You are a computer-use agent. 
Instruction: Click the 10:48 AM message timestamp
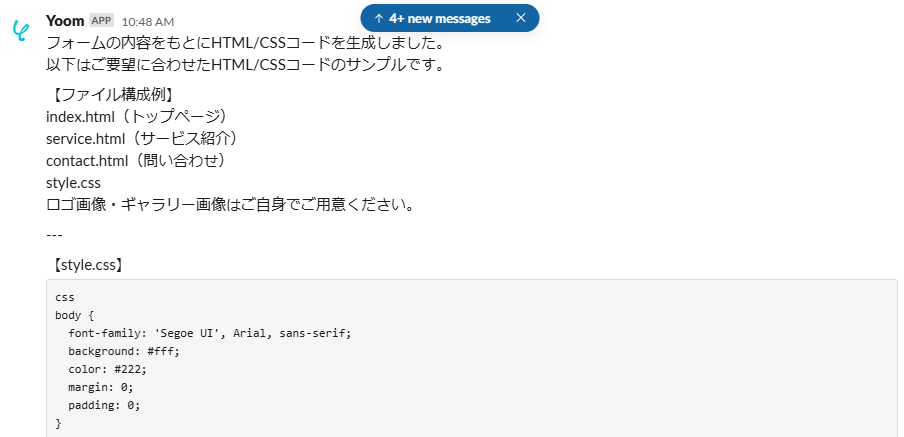coord(147,21)
